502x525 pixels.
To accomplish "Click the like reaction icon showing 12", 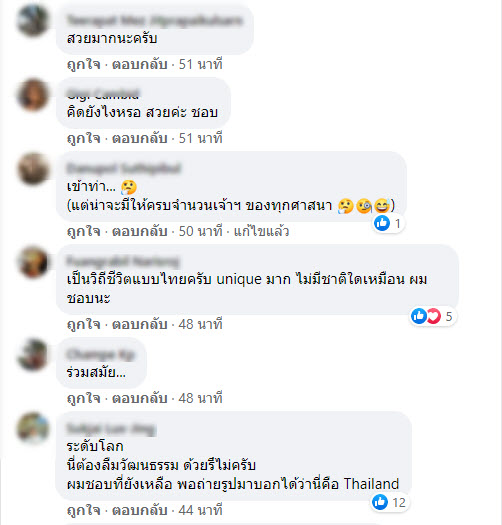I will tap(380, 502).
